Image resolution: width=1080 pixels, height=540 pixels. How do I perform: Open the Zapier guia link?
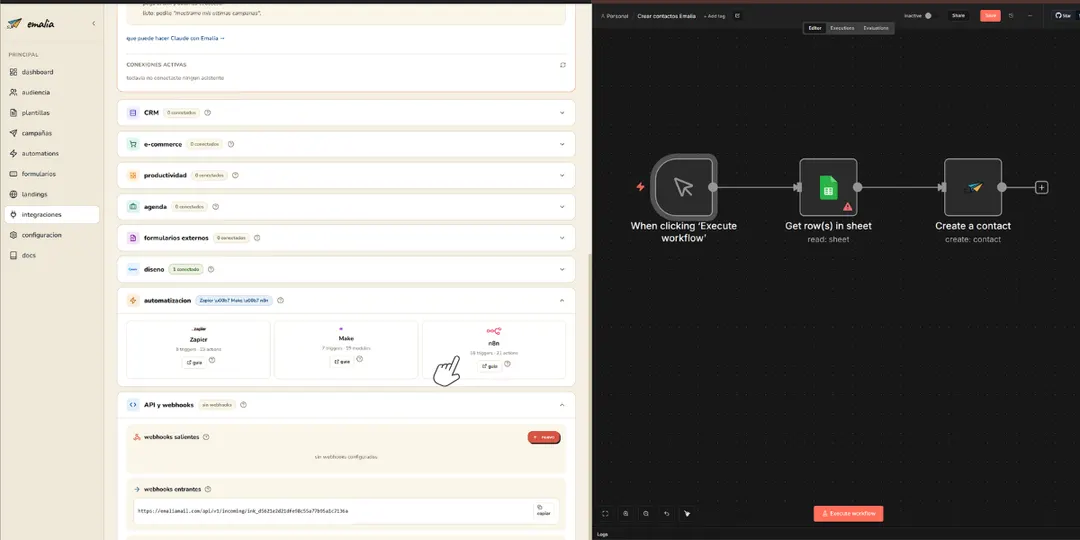pos(194,362)
